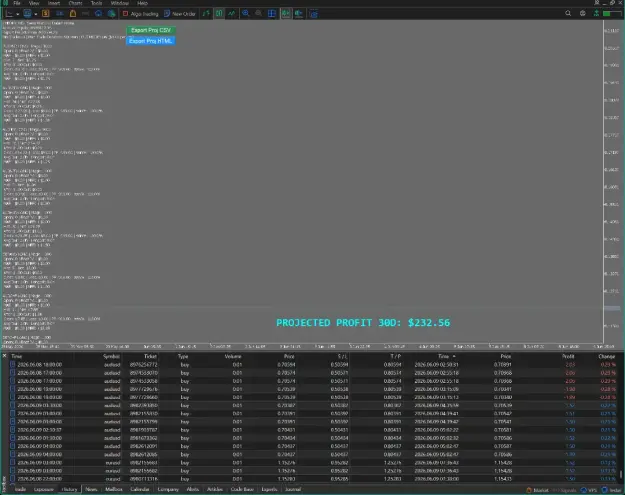The image size is (625, 495).
Task: Open the Alerts tab
Action: [x=193, y=489]
